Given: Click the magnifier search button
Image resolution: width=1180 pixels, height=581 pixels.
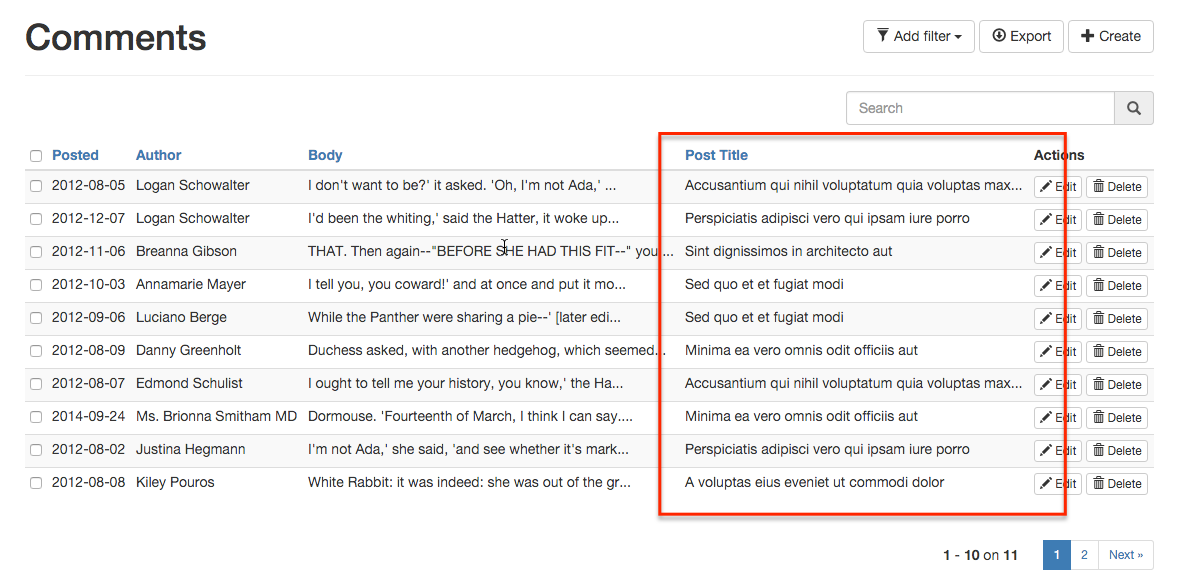Looking at the screenshot, I should coord(1134,108).
